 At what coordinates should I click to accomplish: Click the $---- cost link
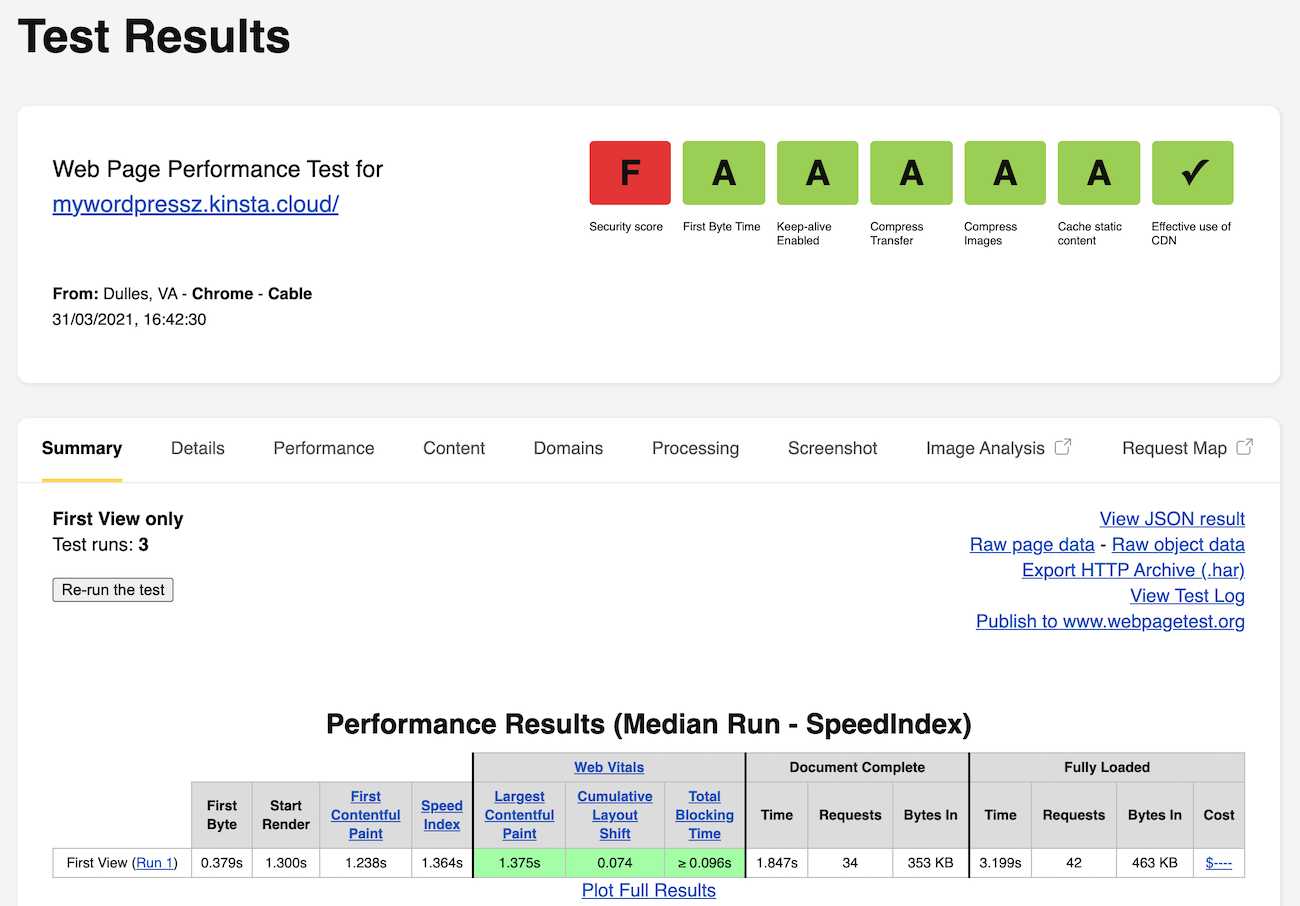tap(1218, 863)
